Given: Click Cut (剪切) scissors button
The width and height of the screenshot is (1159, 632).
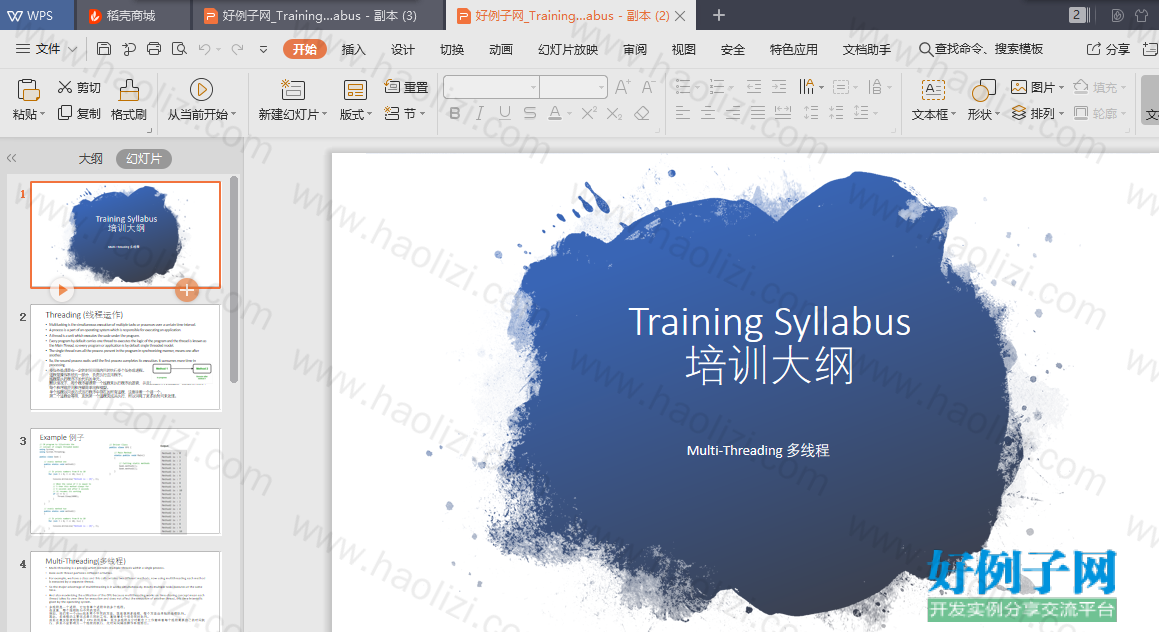Looking at the screenshot, I should click(79, 87).
